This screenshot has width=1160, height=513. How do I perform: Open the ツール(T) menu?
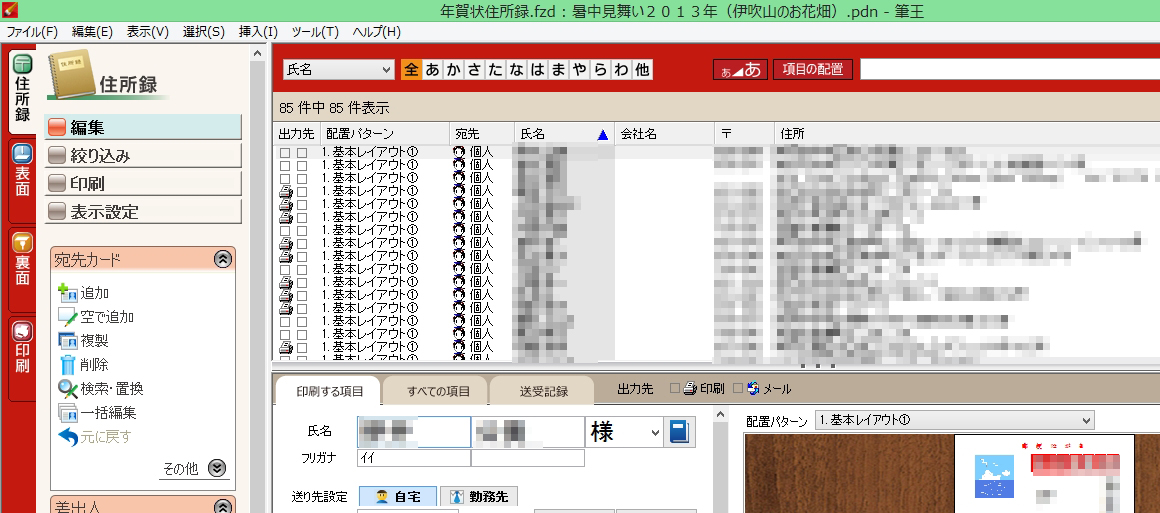314,32
